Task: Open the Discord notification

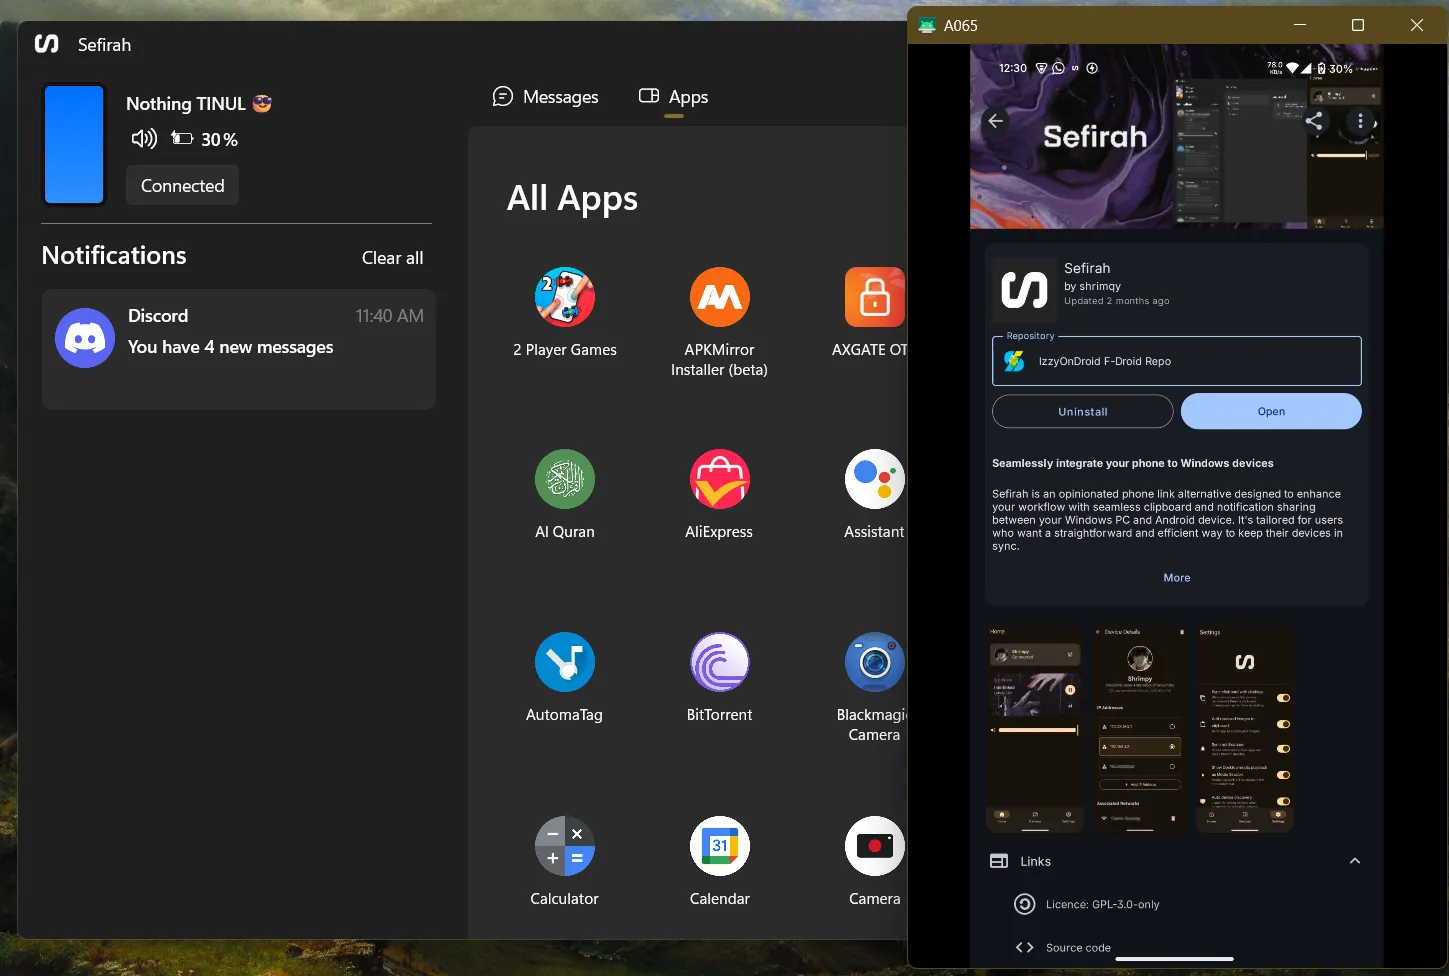Action: point(238,349)
